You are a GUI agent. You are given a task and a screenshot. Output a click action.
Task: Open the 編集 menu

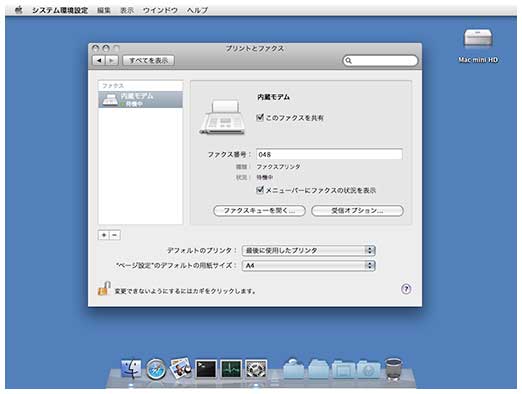pos(104,10)
